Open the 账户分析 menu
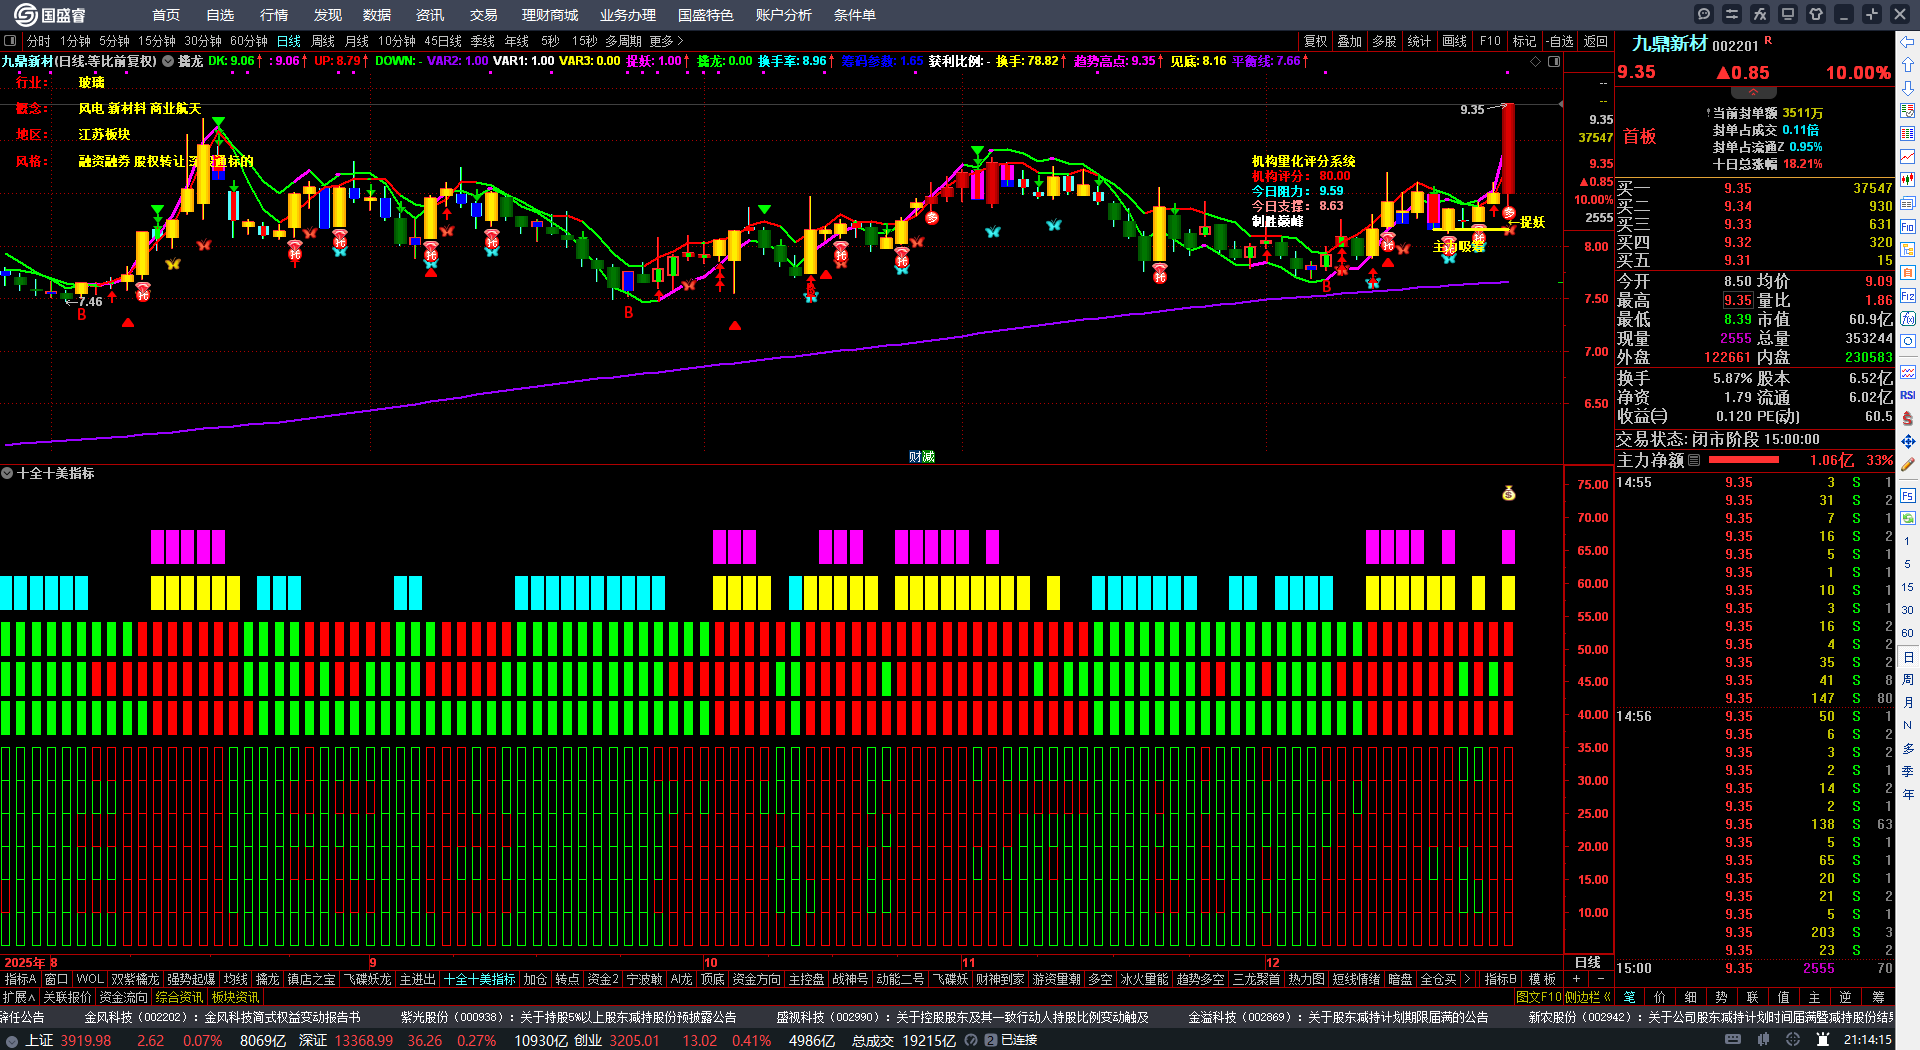 tap(783, 15)
